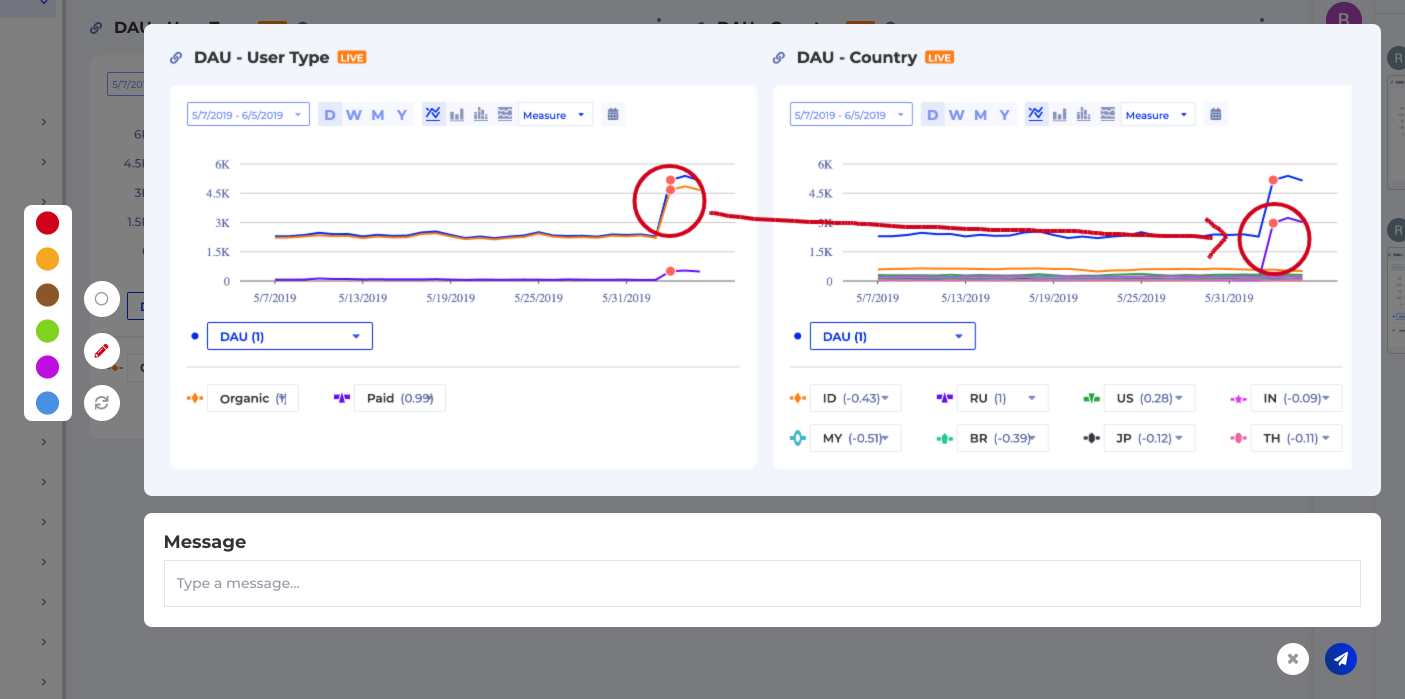This screenshot has width=1405, height=699.
Task: Open Measure dropdown in DAU - User Type
Action: click(555, 115)
